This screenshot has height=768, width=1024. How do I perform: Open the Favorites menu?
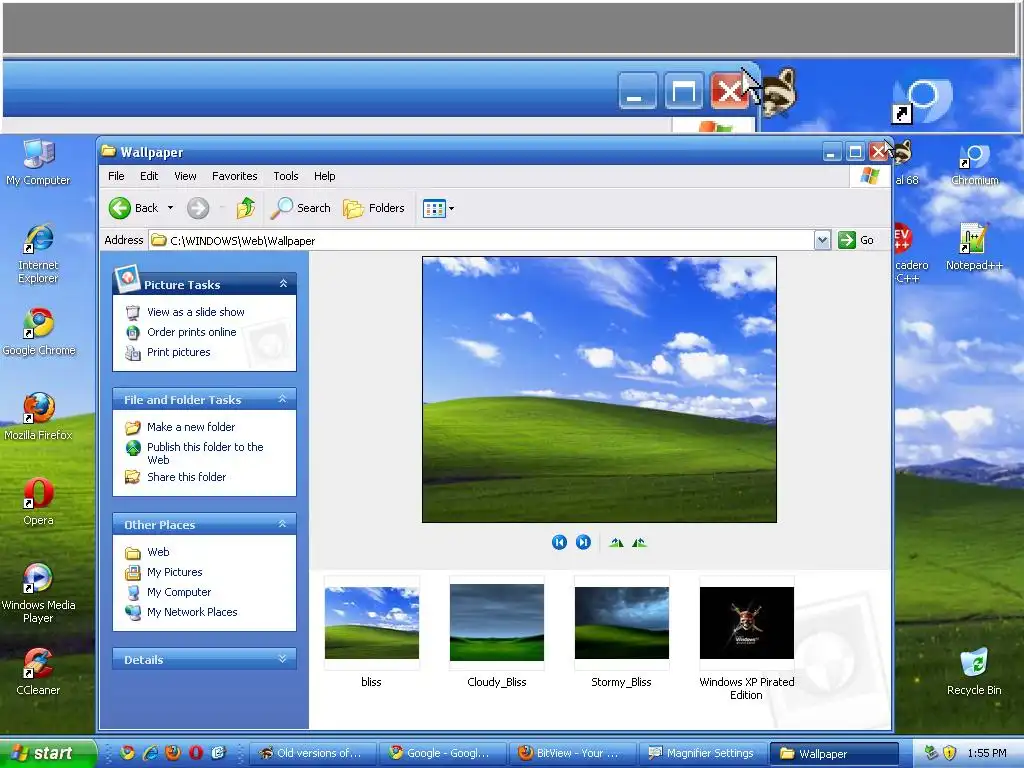(x=234, y=176)
